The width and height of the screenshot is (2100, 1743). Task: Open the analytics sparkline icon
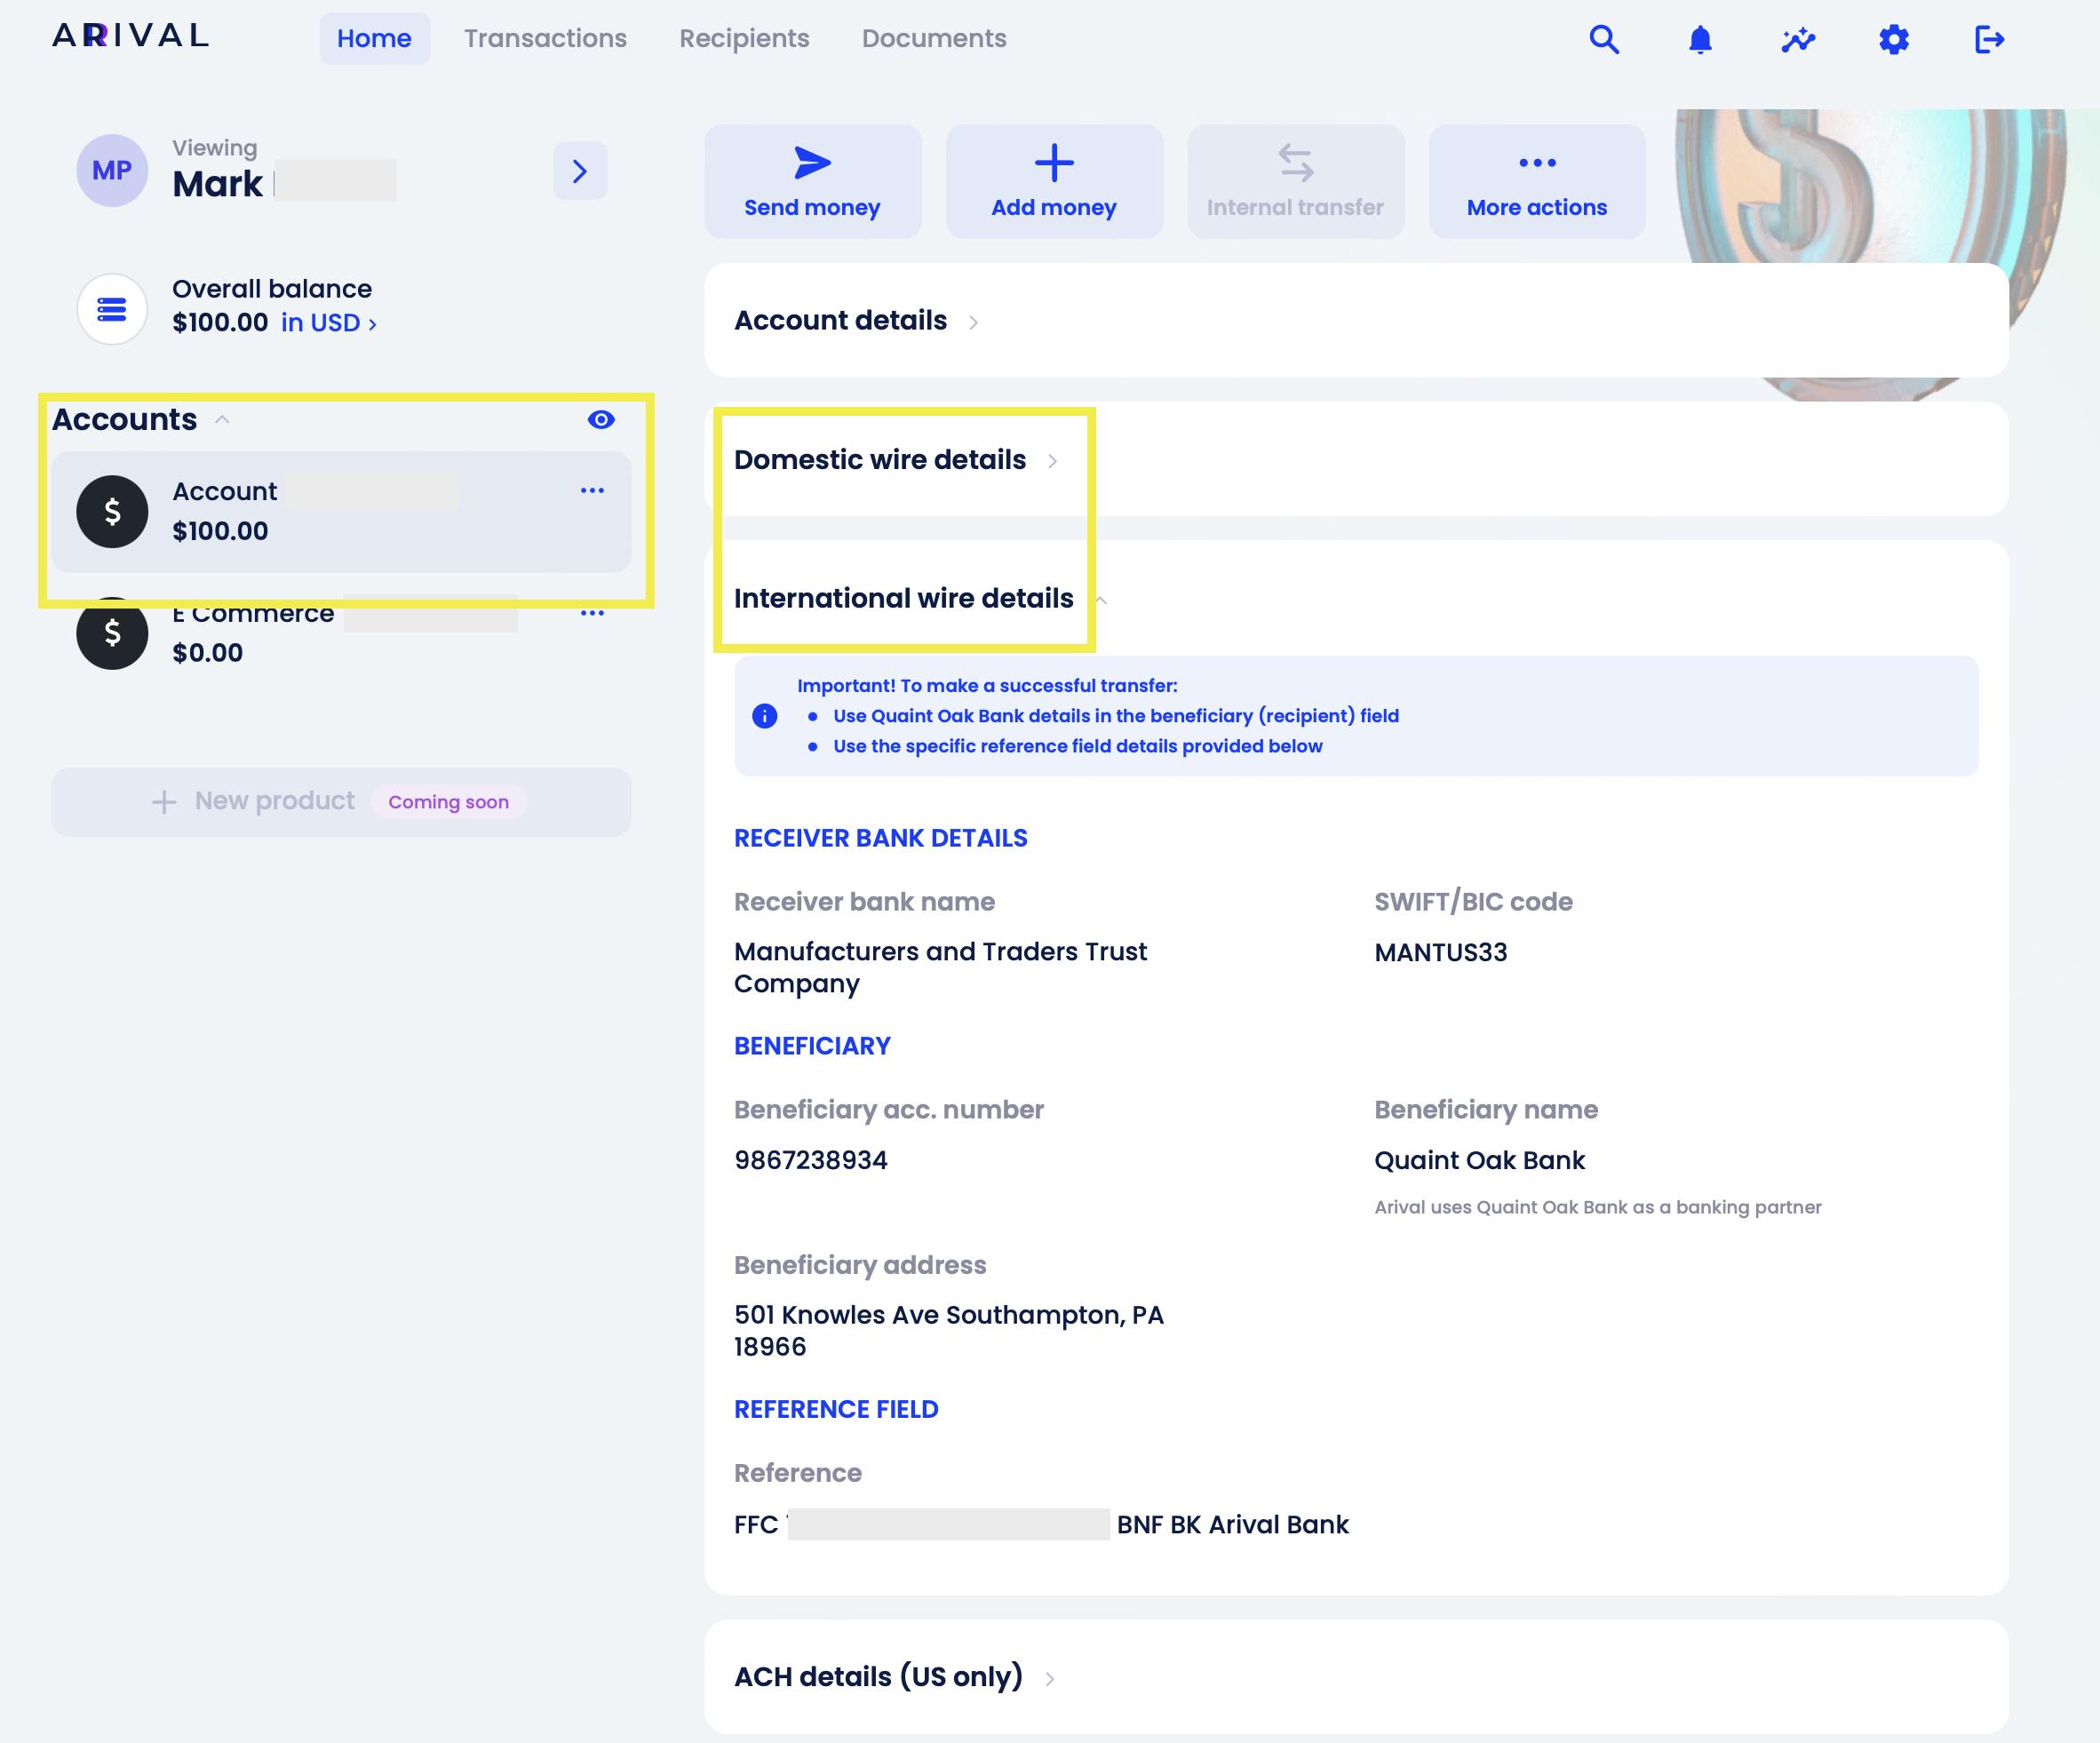[x=1798, y=40]
